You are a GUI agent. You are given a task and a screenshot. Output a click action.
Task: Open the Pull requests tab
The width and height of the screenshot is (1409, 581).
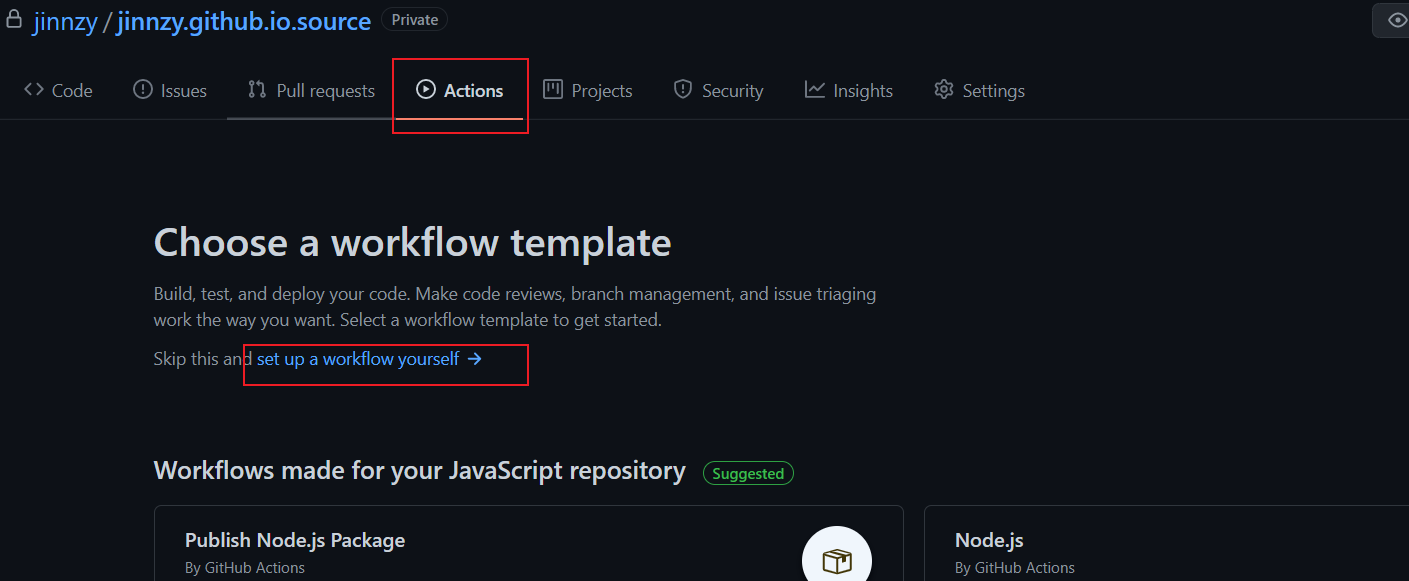click(325, 91)
